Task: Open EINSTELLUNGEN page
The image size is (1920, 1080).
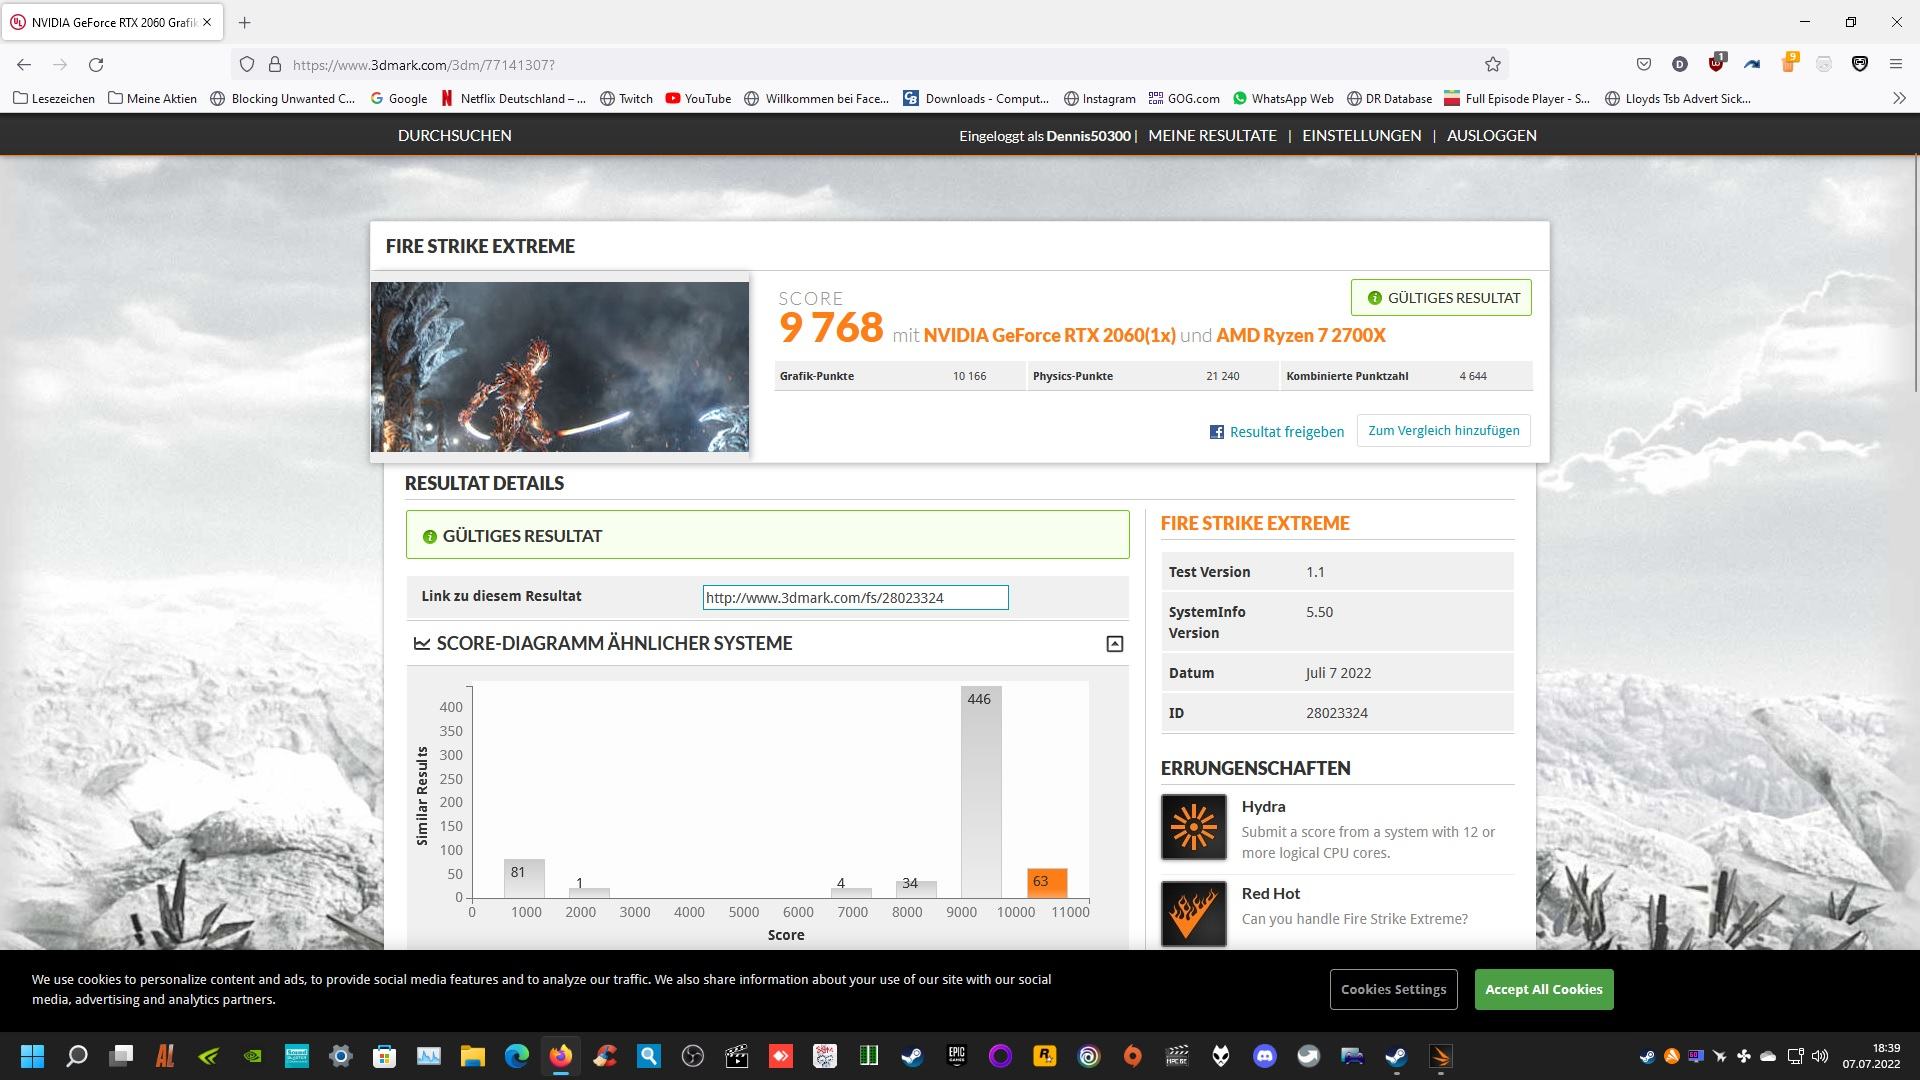Action: tap(1361, 135)
